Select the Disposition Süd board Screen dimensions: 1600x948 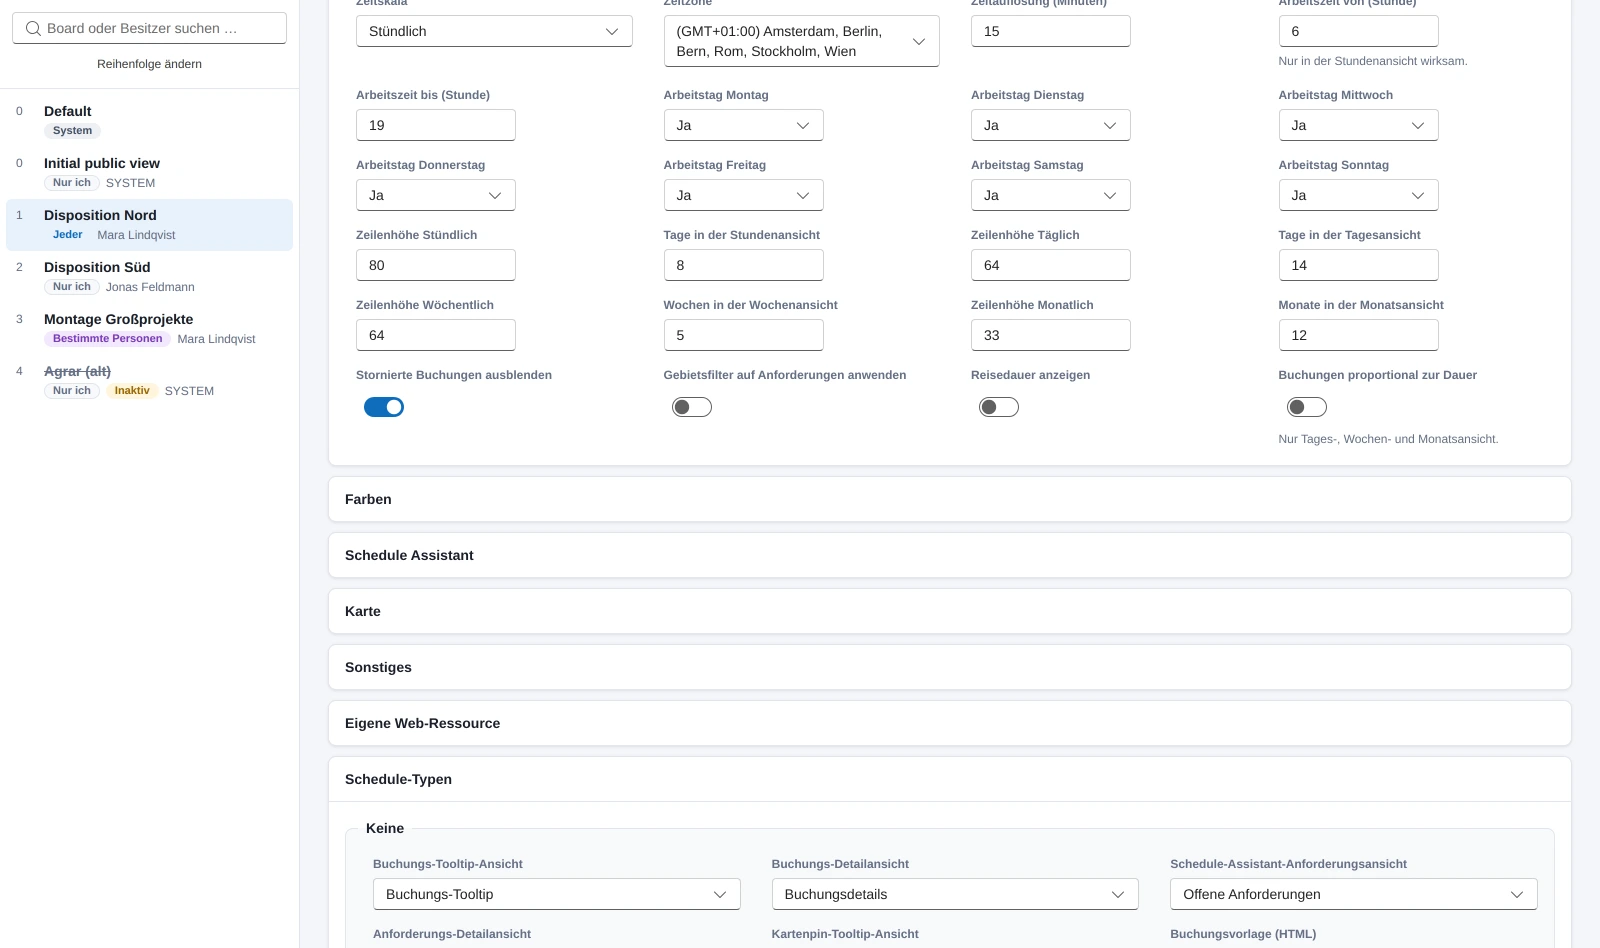[x=149, y=276]
